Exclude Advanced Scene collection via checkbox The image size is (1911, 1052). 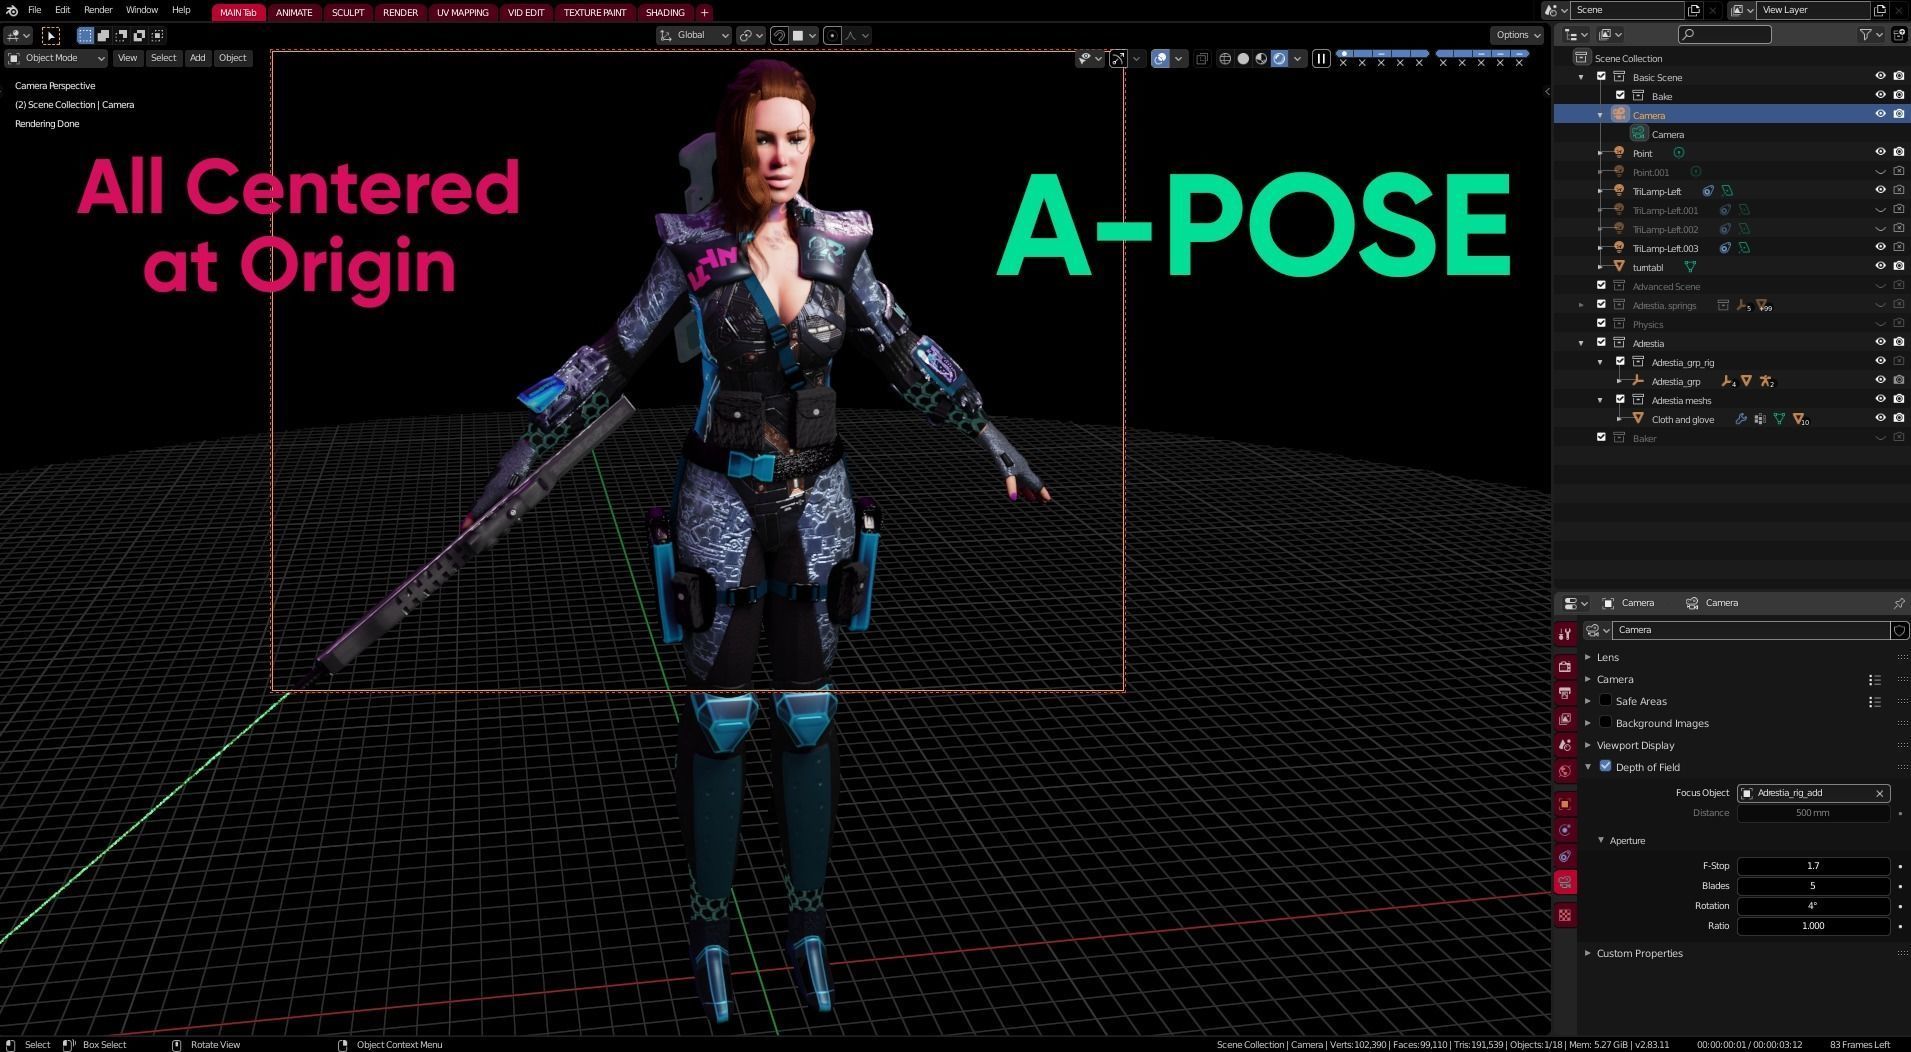pos(1601,285)
